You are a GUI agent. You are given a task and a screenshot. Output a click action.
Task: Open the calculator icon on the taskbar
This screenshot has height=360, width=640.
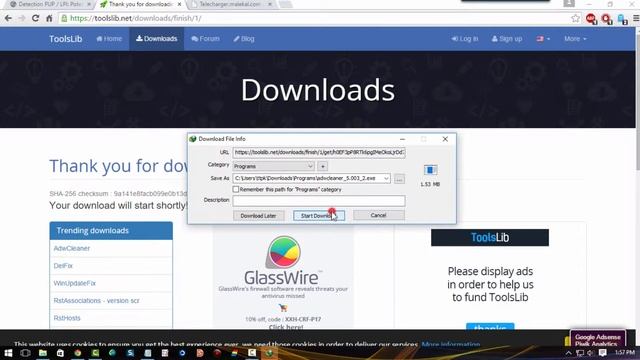(x=165, y=353)
